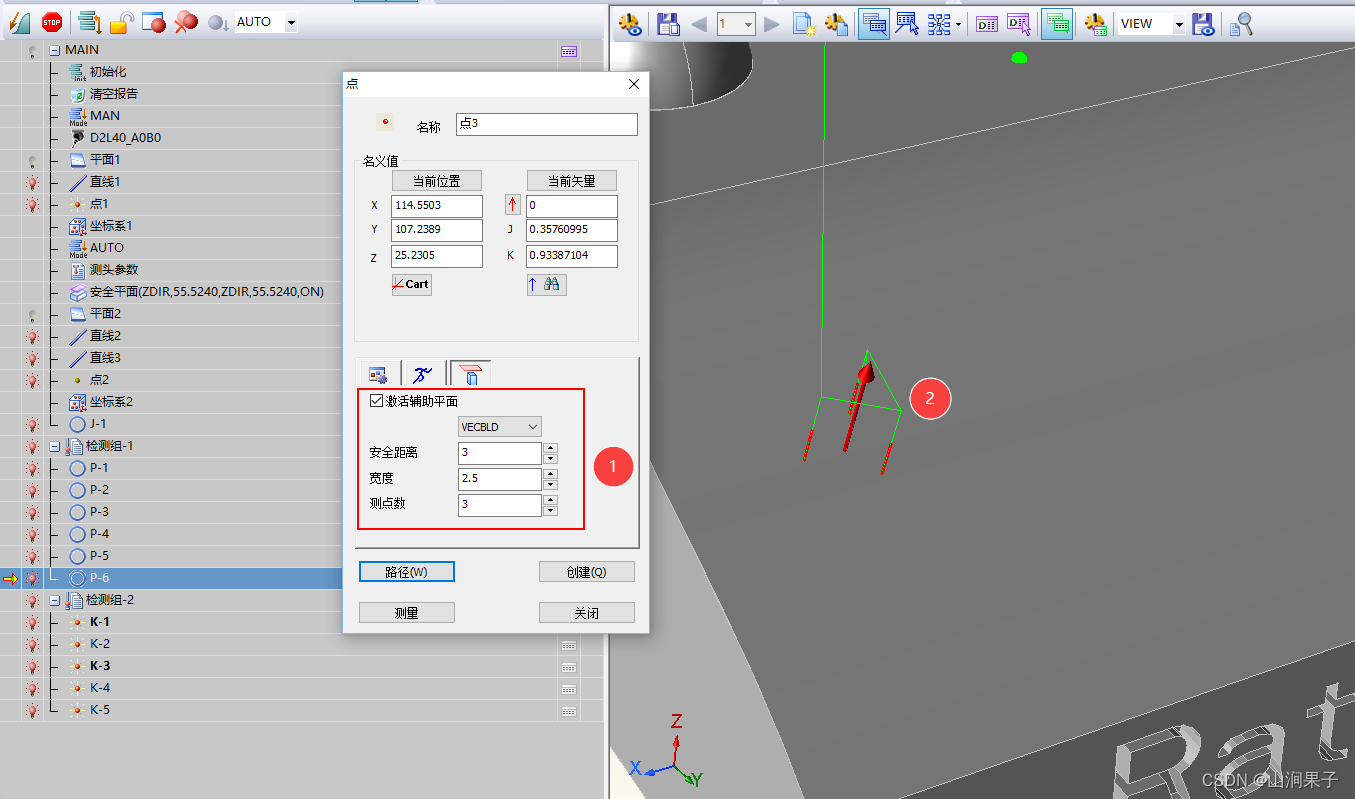Toggle the light bulb next to 平面2
The image size is (1355, 799).
32,314
